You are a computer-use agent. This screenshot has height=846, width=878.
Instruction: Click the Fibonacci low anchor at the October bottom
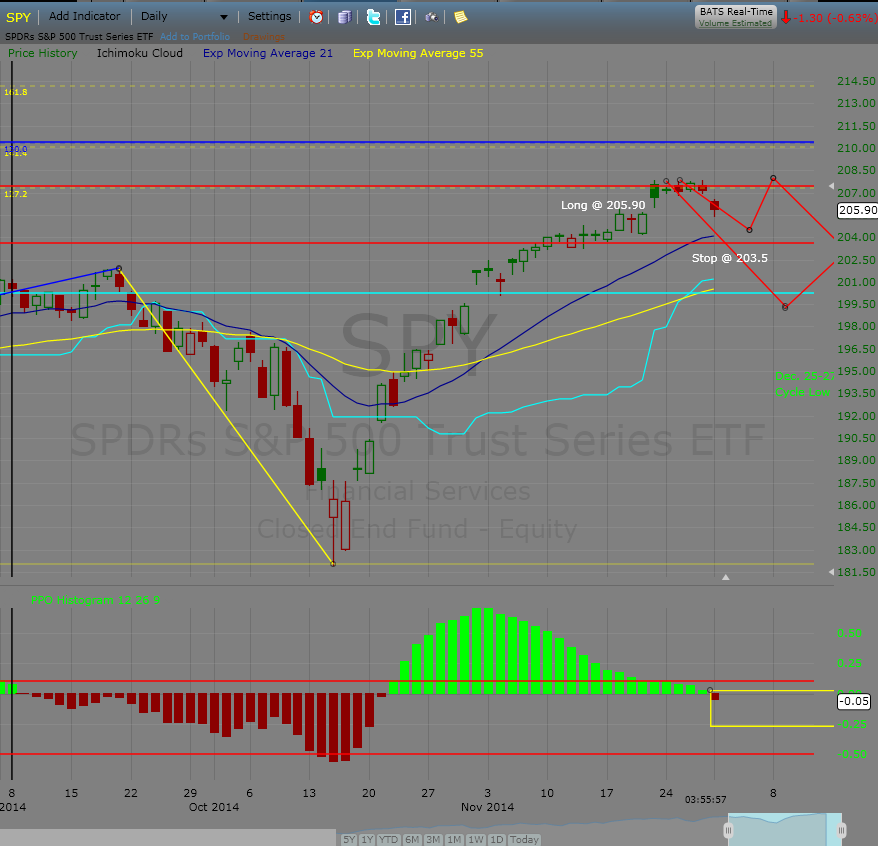(x=333, y=564)
